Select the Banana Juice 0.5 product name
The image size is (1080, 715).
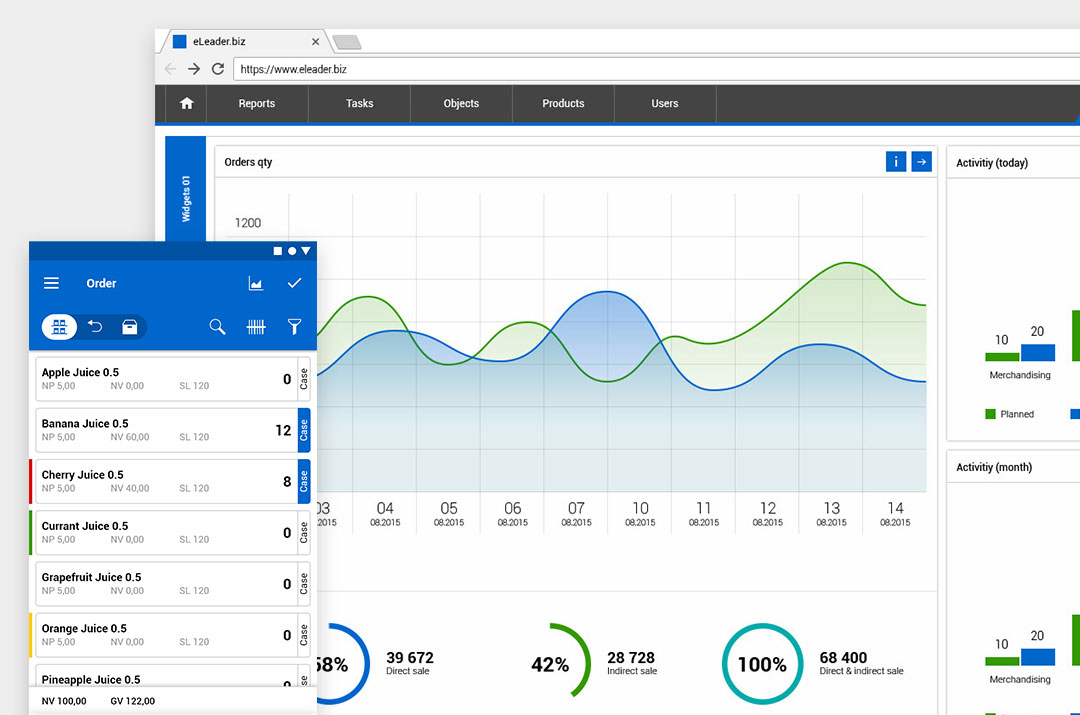point(85,424)
